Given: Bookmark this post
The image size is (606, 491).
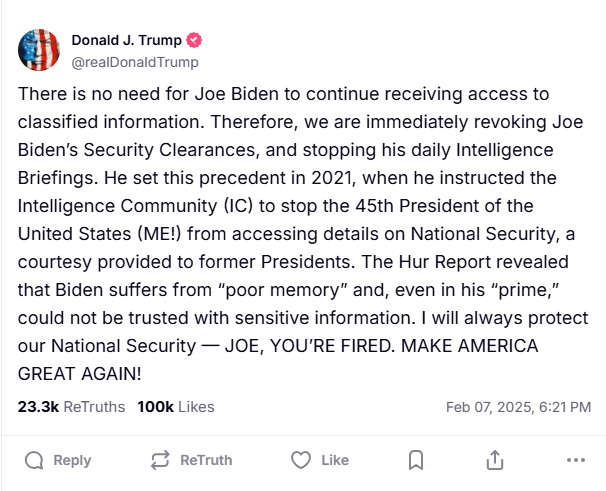Looking at the screenshot, I should pos(417,460).
